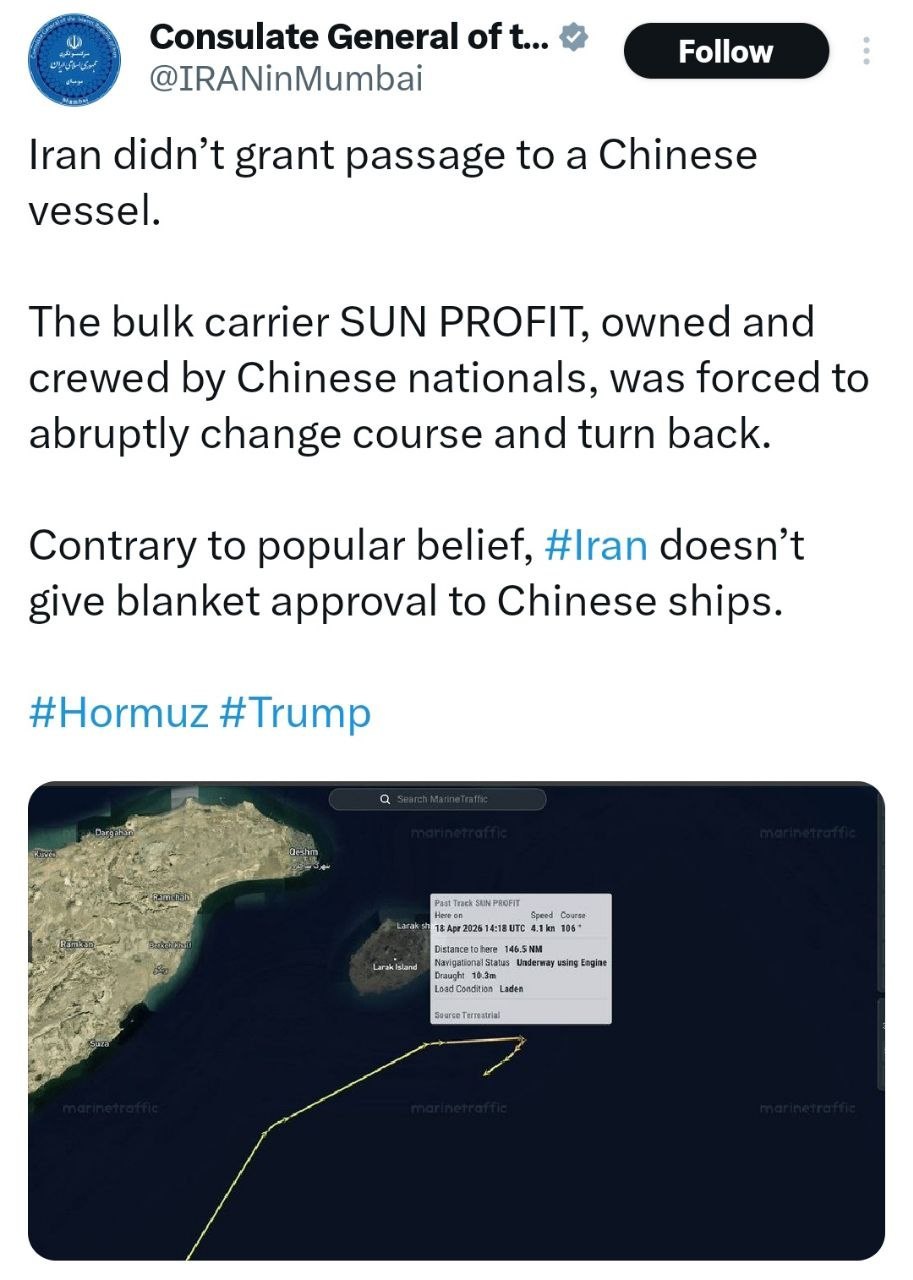Viewport: 913px width, 1280px height.
Task: Open the Consulate General account name
Action: 348,38
